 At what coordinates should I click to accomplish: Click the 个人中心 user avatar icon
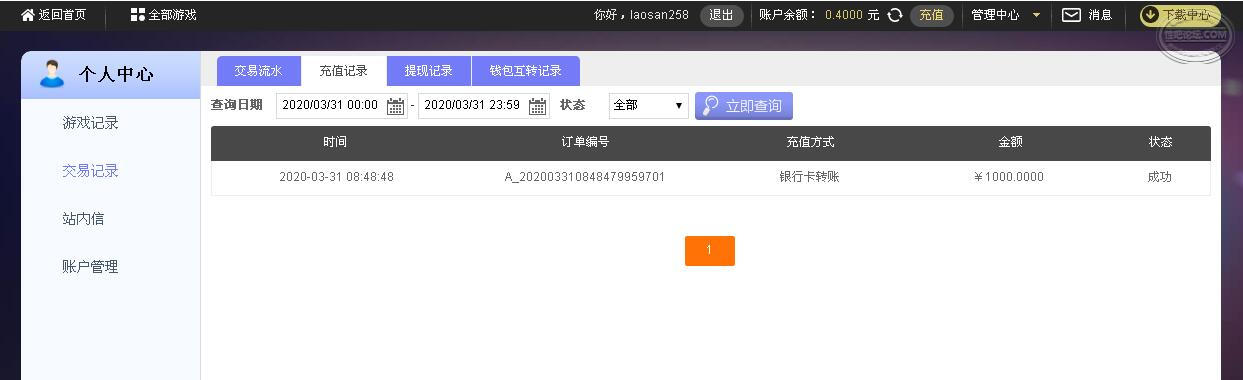click(51, 74)
